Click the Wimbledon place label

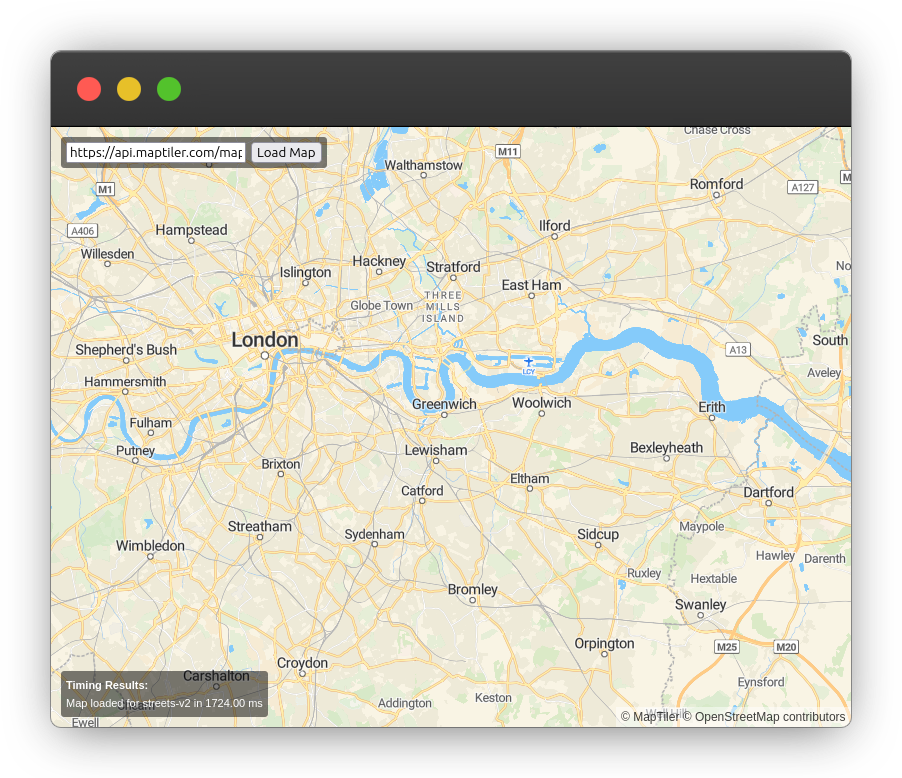coord(150,546)
